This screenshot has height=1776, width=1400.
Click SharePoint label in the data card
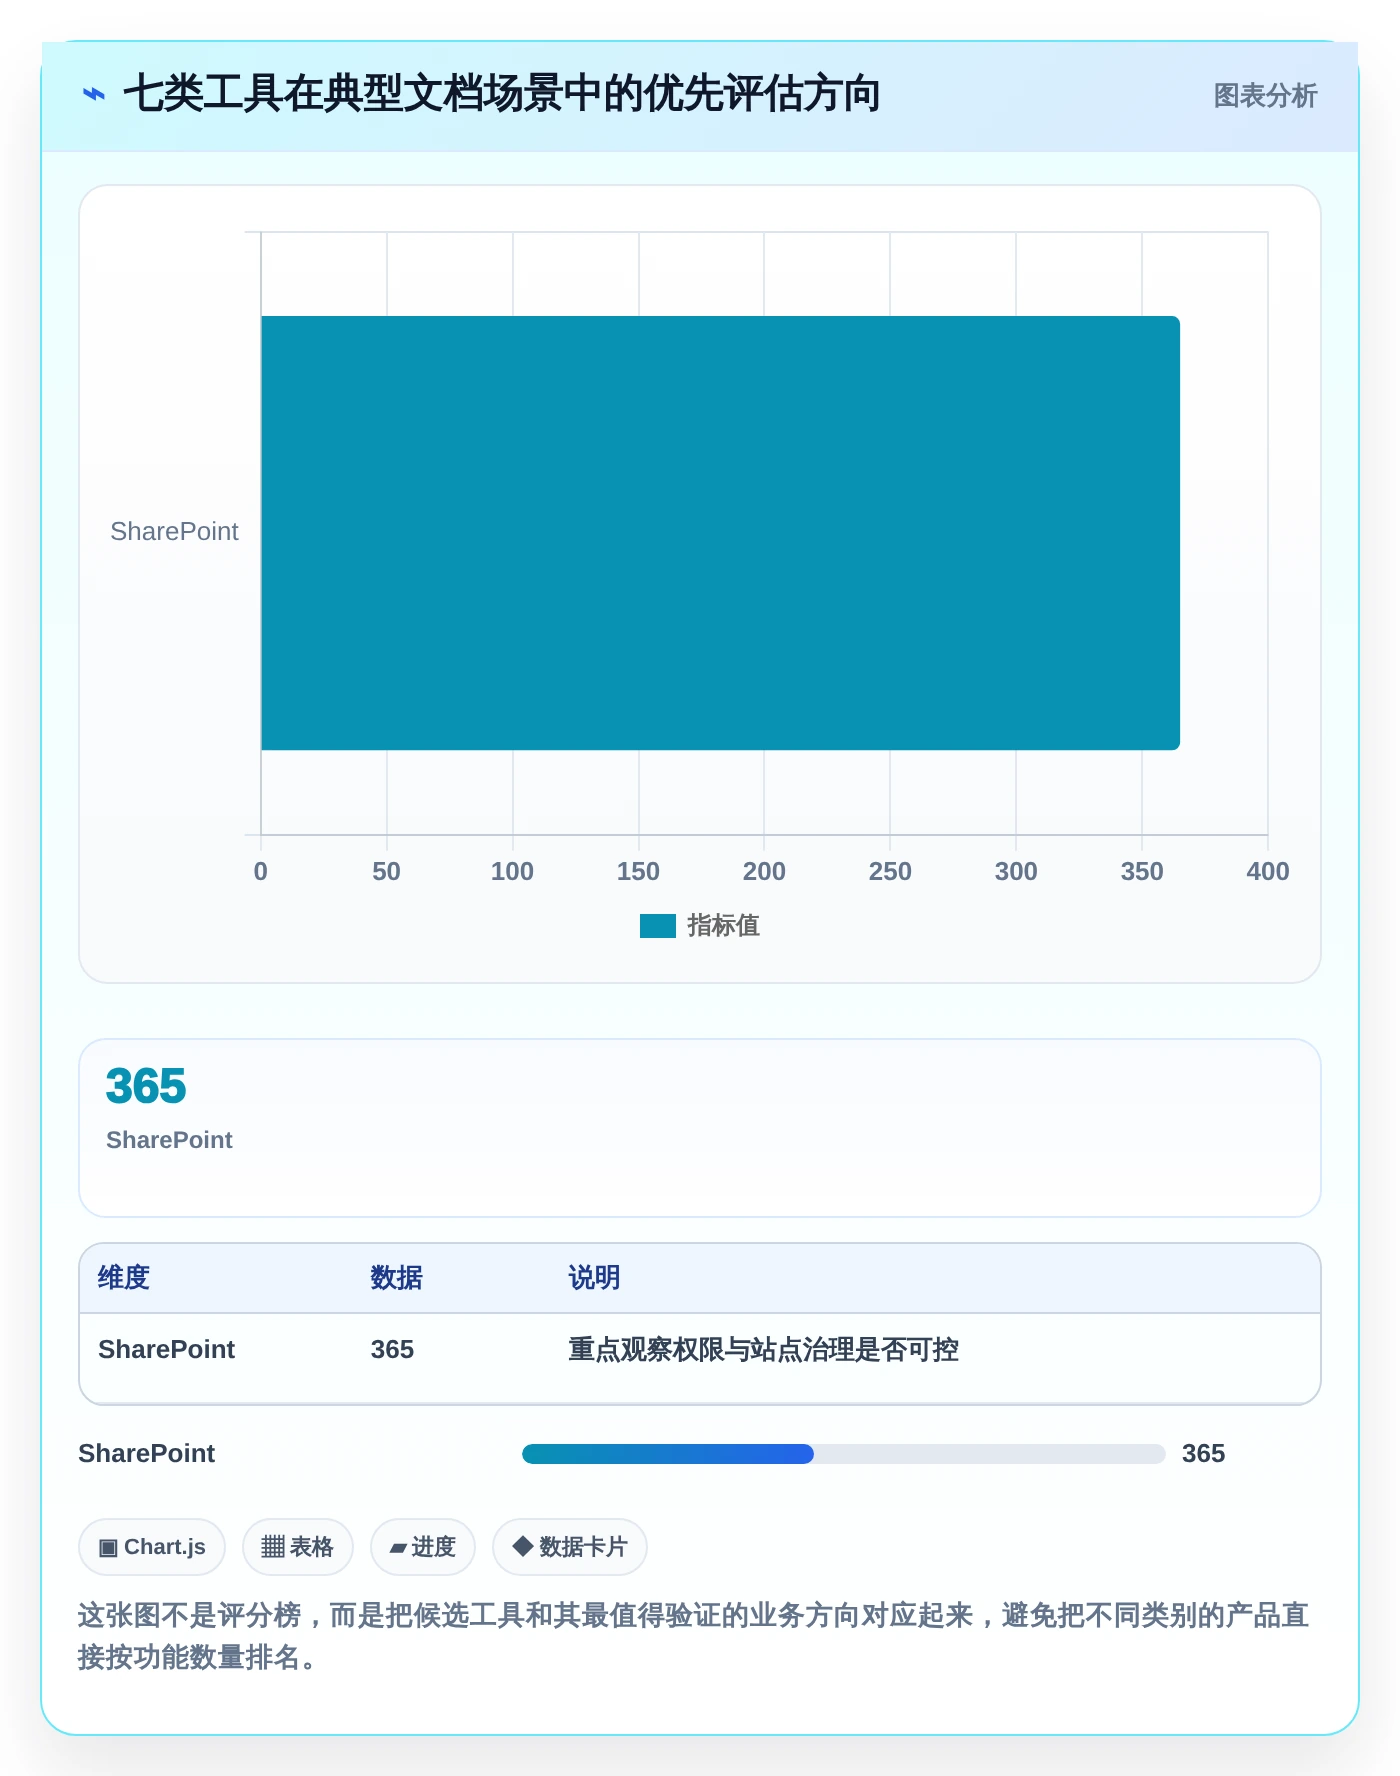tap(169, 1140)
